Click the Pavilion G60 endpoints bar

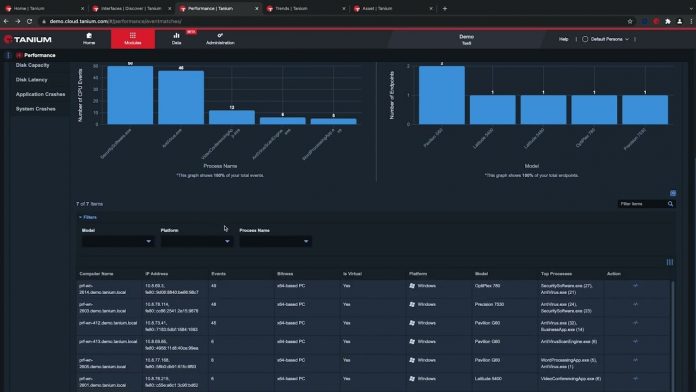pyautogui.click(x=442, y=95)
